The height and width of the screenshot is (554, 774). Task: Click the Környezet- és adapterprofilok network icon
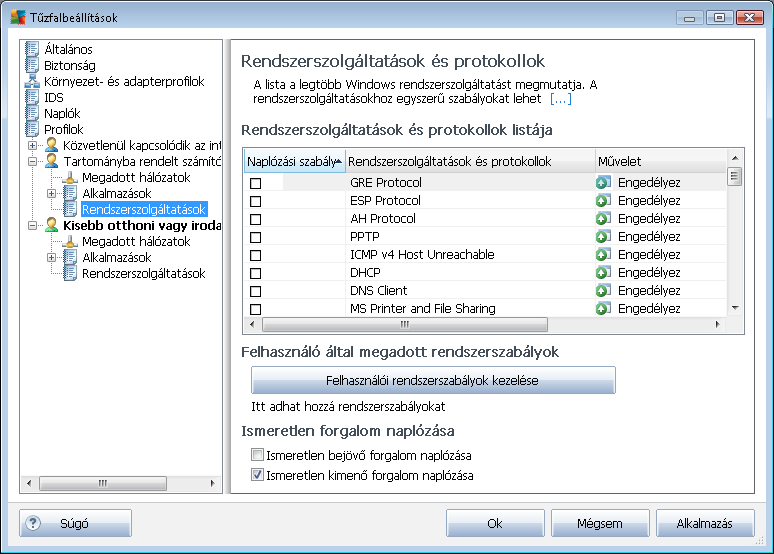pos(32,81)
